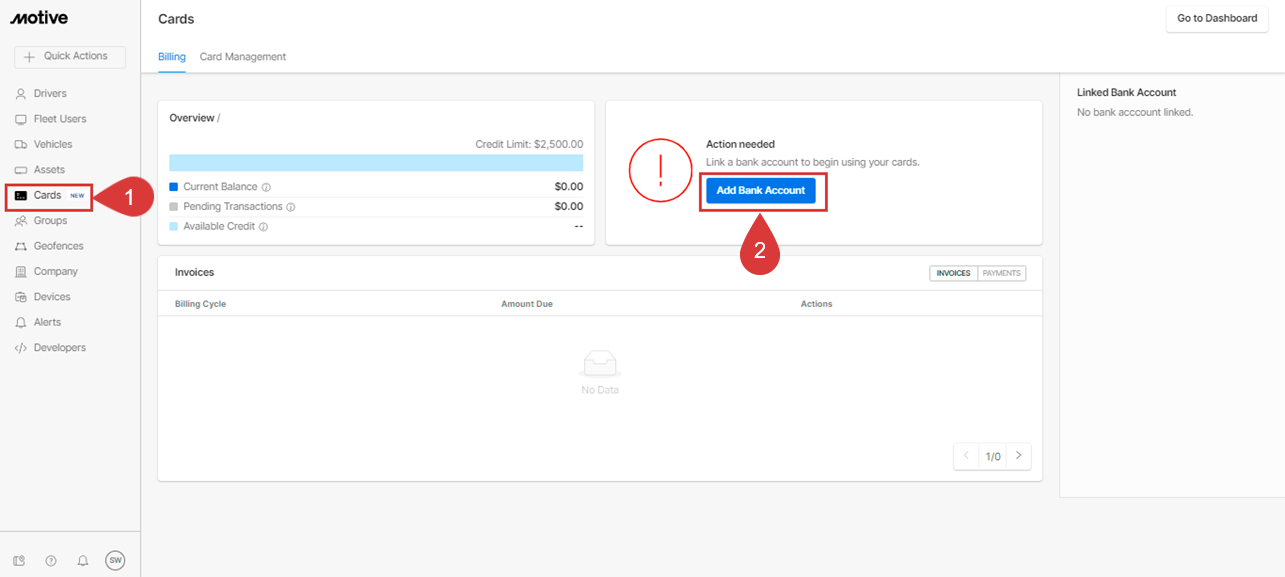The height and width of the screenshot is (577, 1285).
Task: Open the SW user profile avatar
Action: click(x=115, y=561)
